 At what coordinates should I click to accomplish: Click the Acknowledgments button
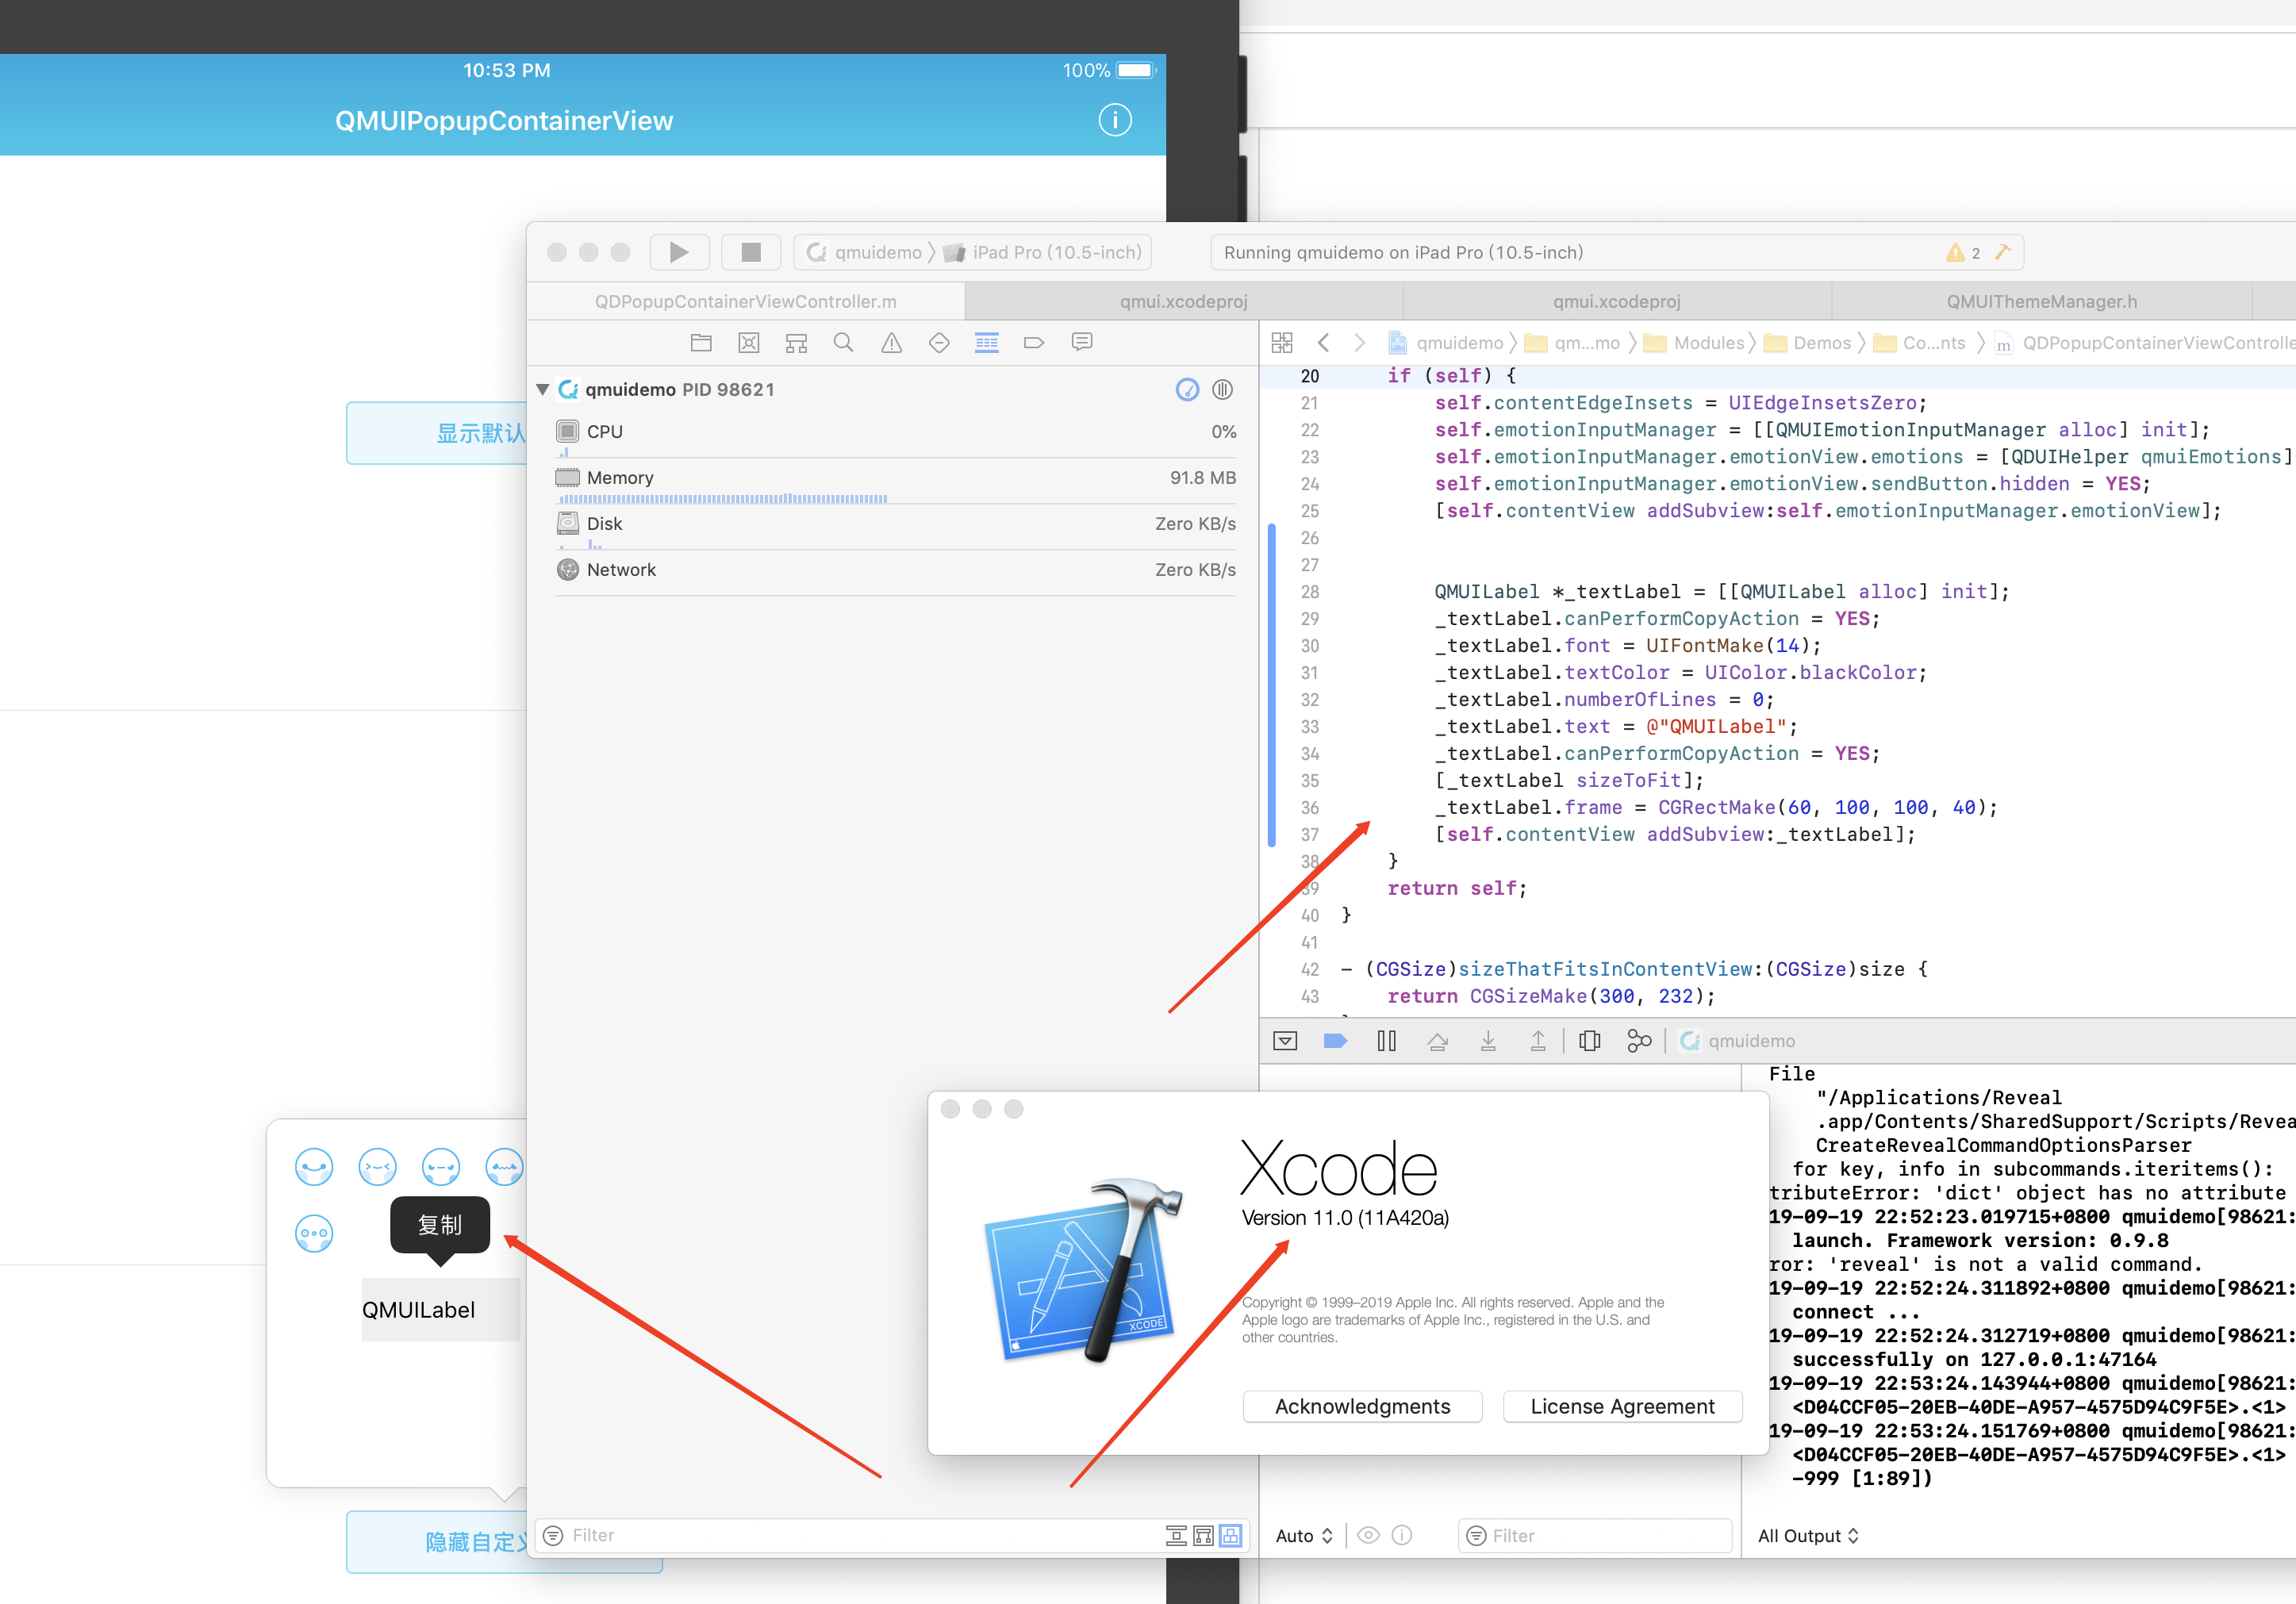(x=1362, y=1406)
